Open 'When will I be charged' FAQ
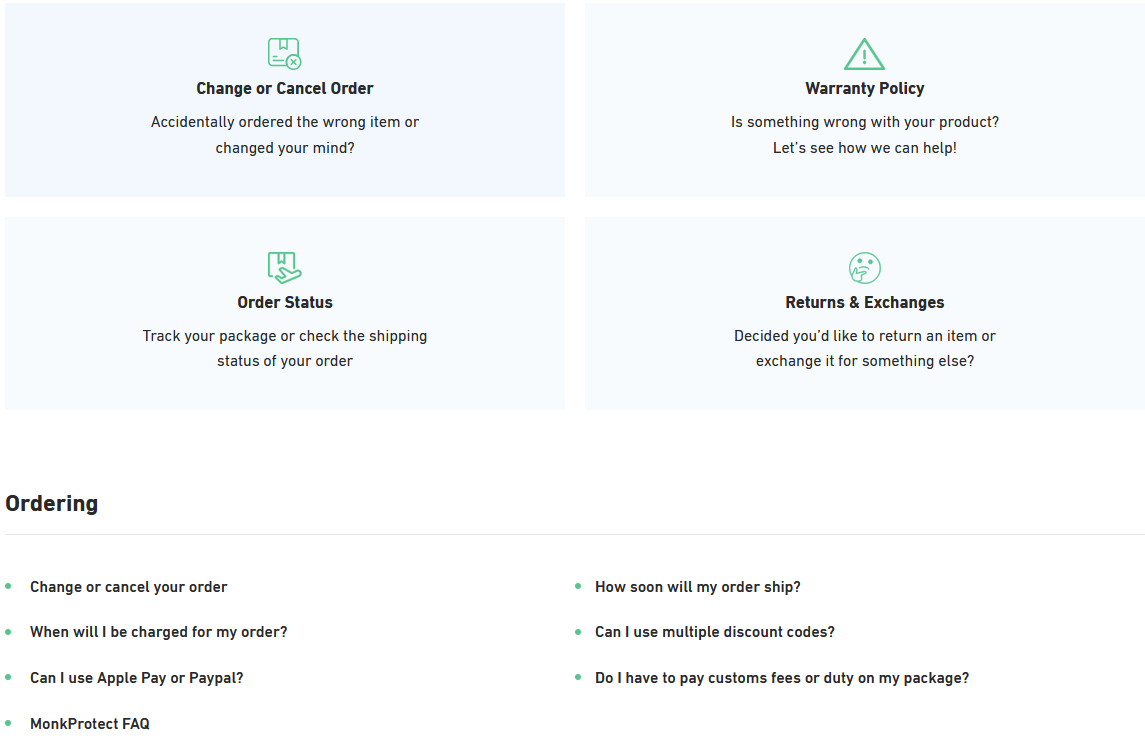The height and width of the screenshot is (741, 1145). (x=158, y=632)
